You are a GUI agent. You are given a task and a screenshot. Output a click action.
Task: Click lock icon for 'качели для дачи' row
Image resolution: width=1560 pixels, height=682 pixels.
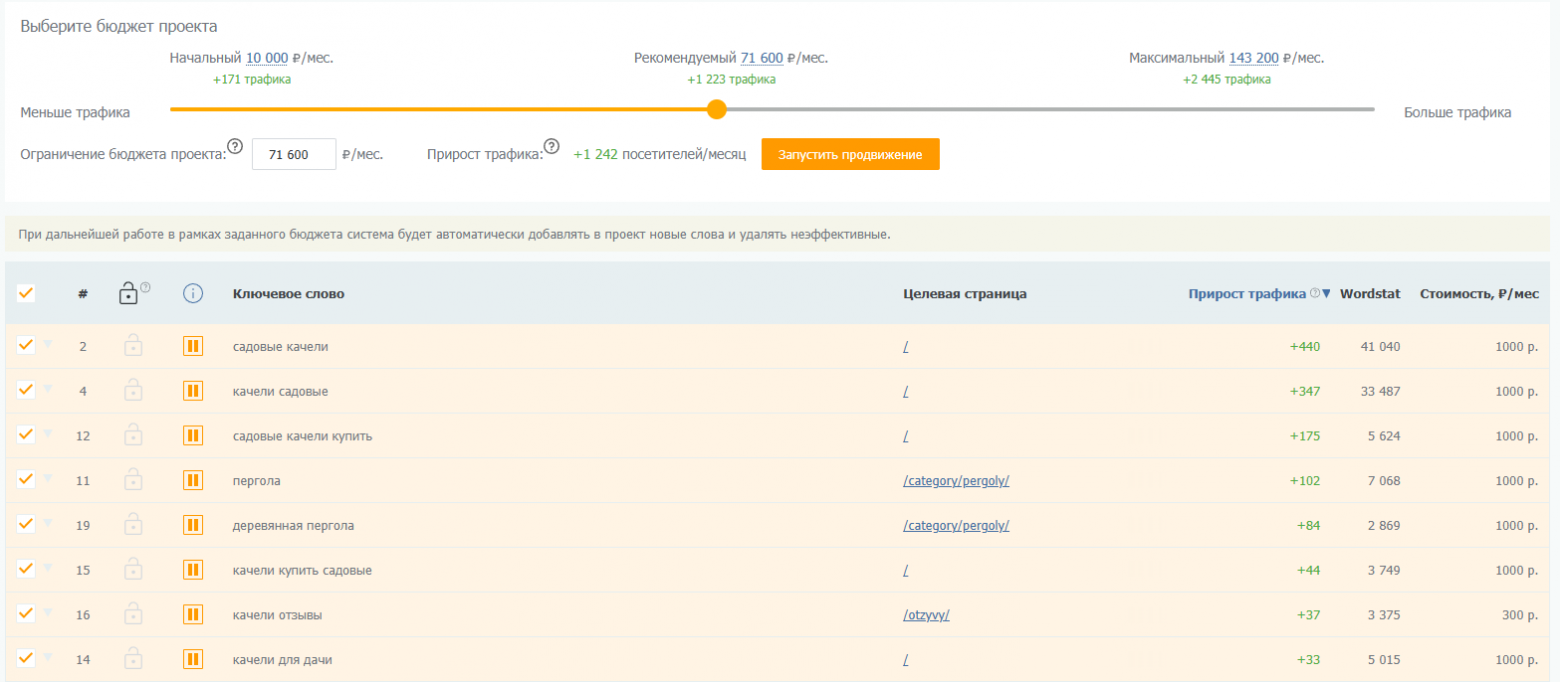132,659
